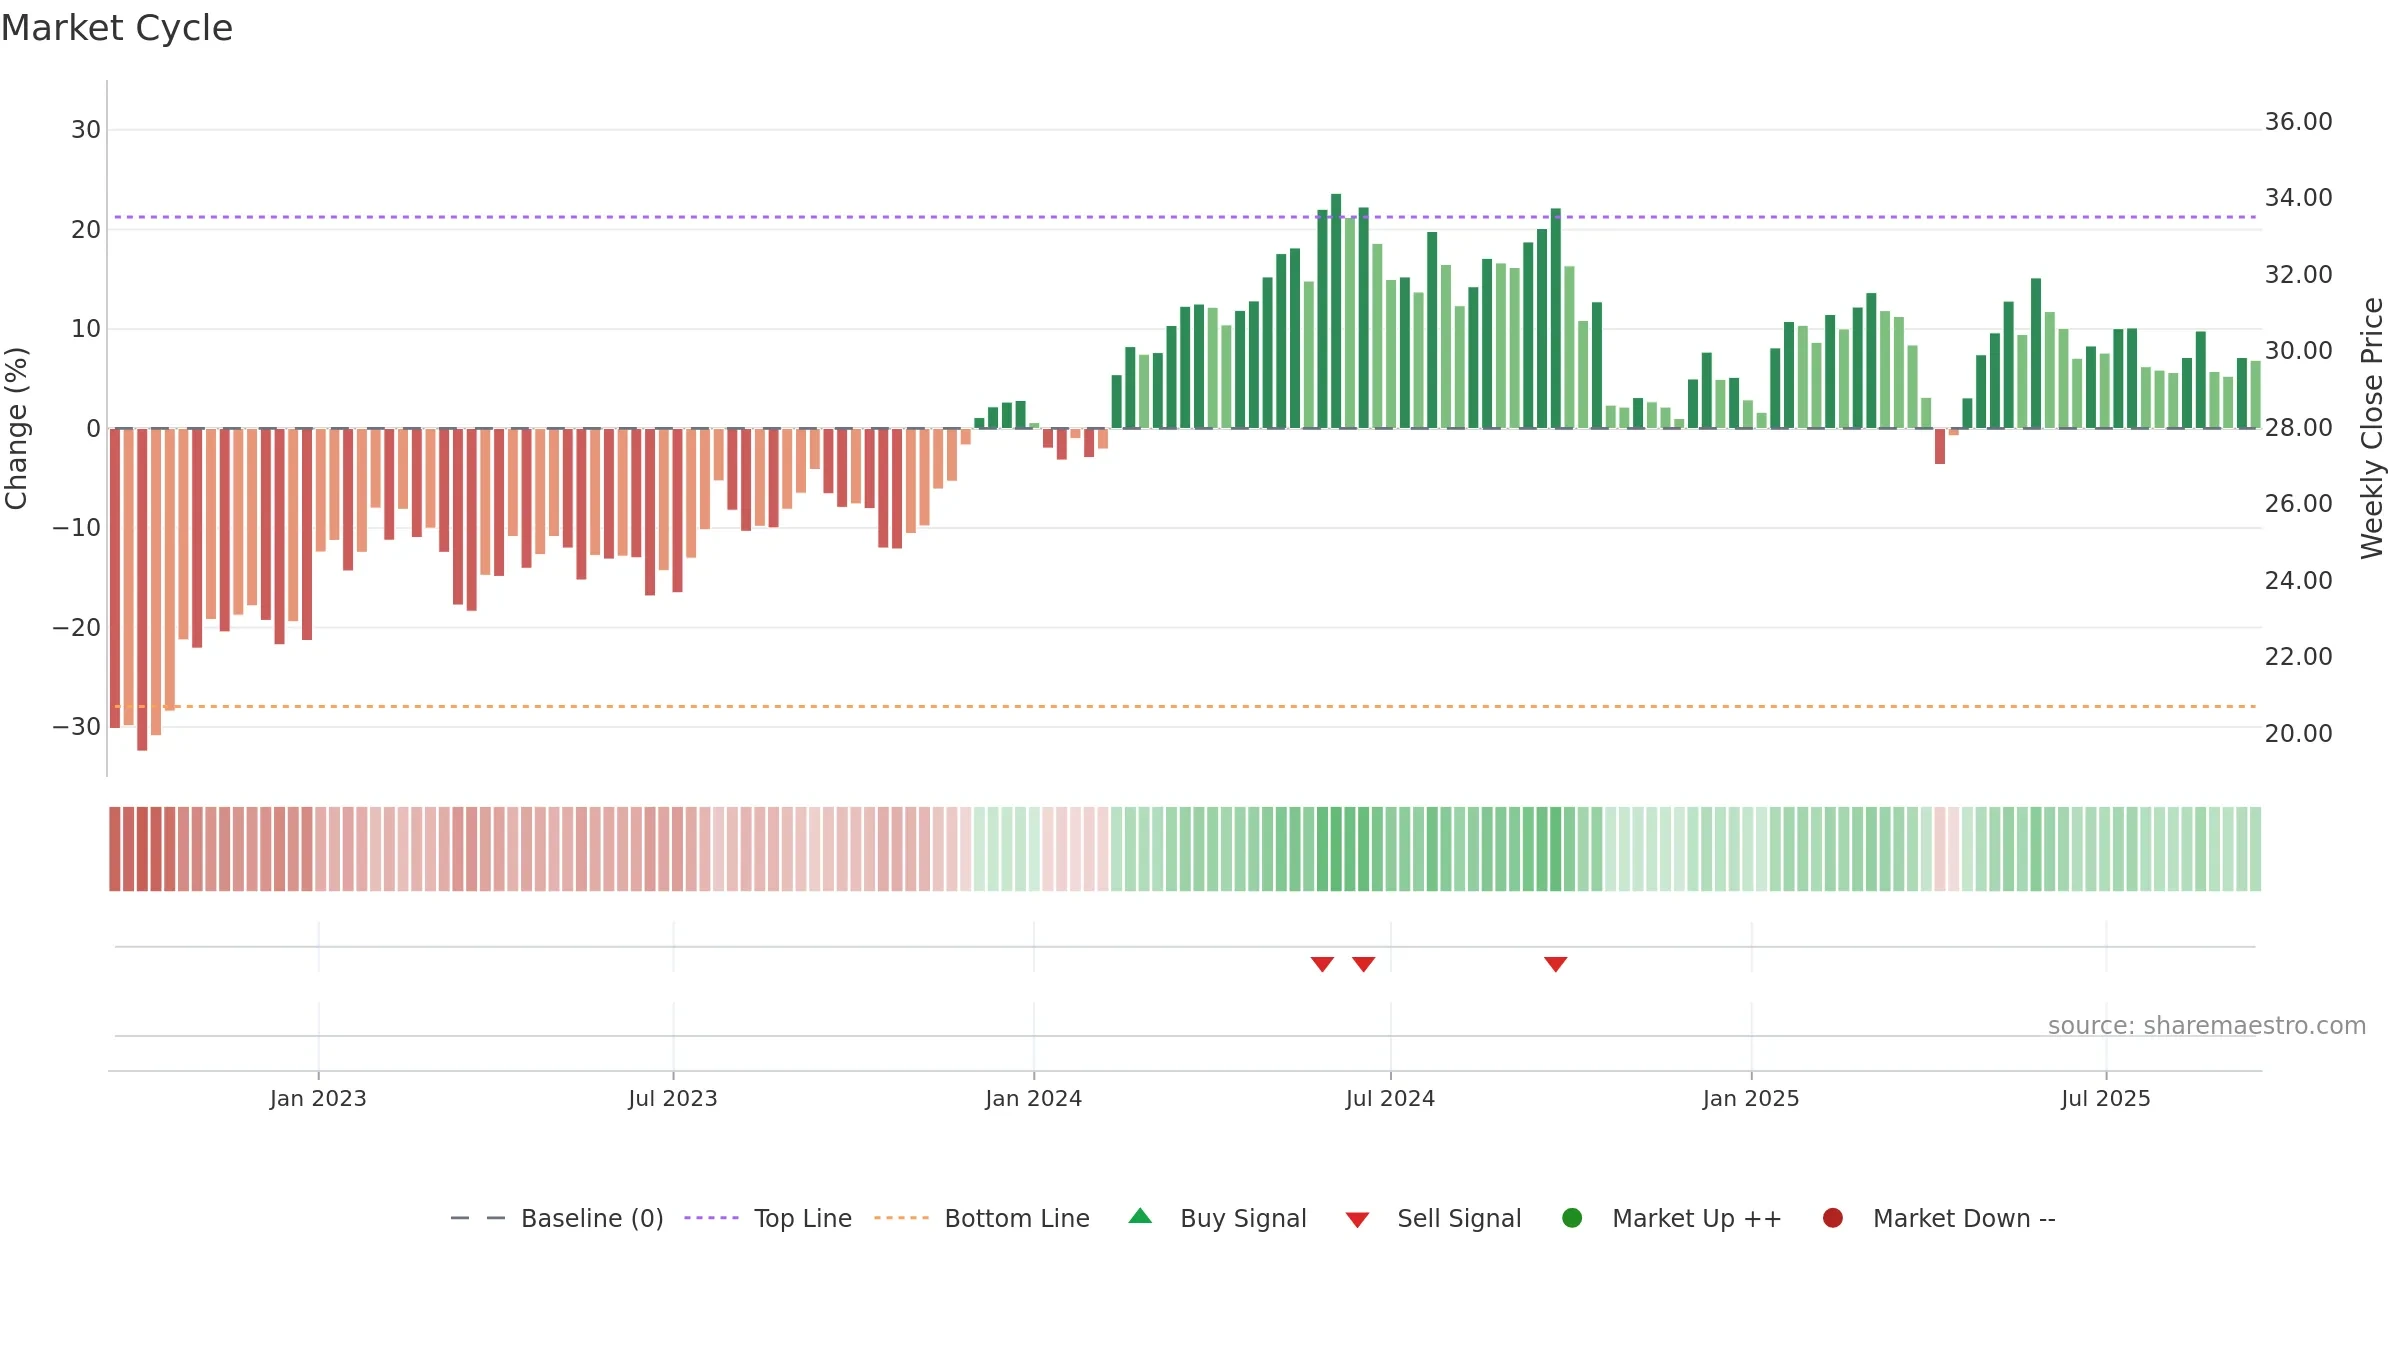Click the Baseline (0) legend entry
The image size is (2400, 1350).
pos(557,1218)
